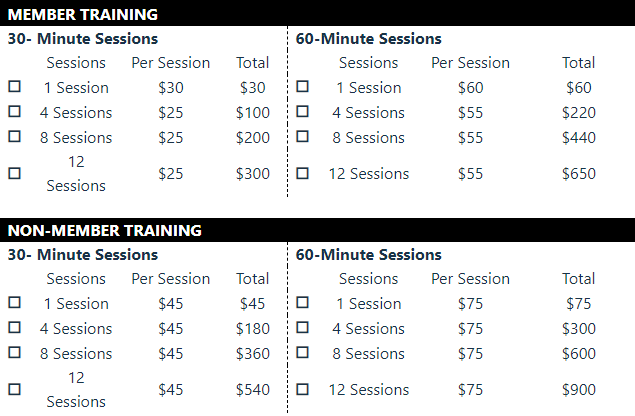Check member 60-minute 1 Session box
The width and height of the screenshot is (635, 416).
[302, 87]
